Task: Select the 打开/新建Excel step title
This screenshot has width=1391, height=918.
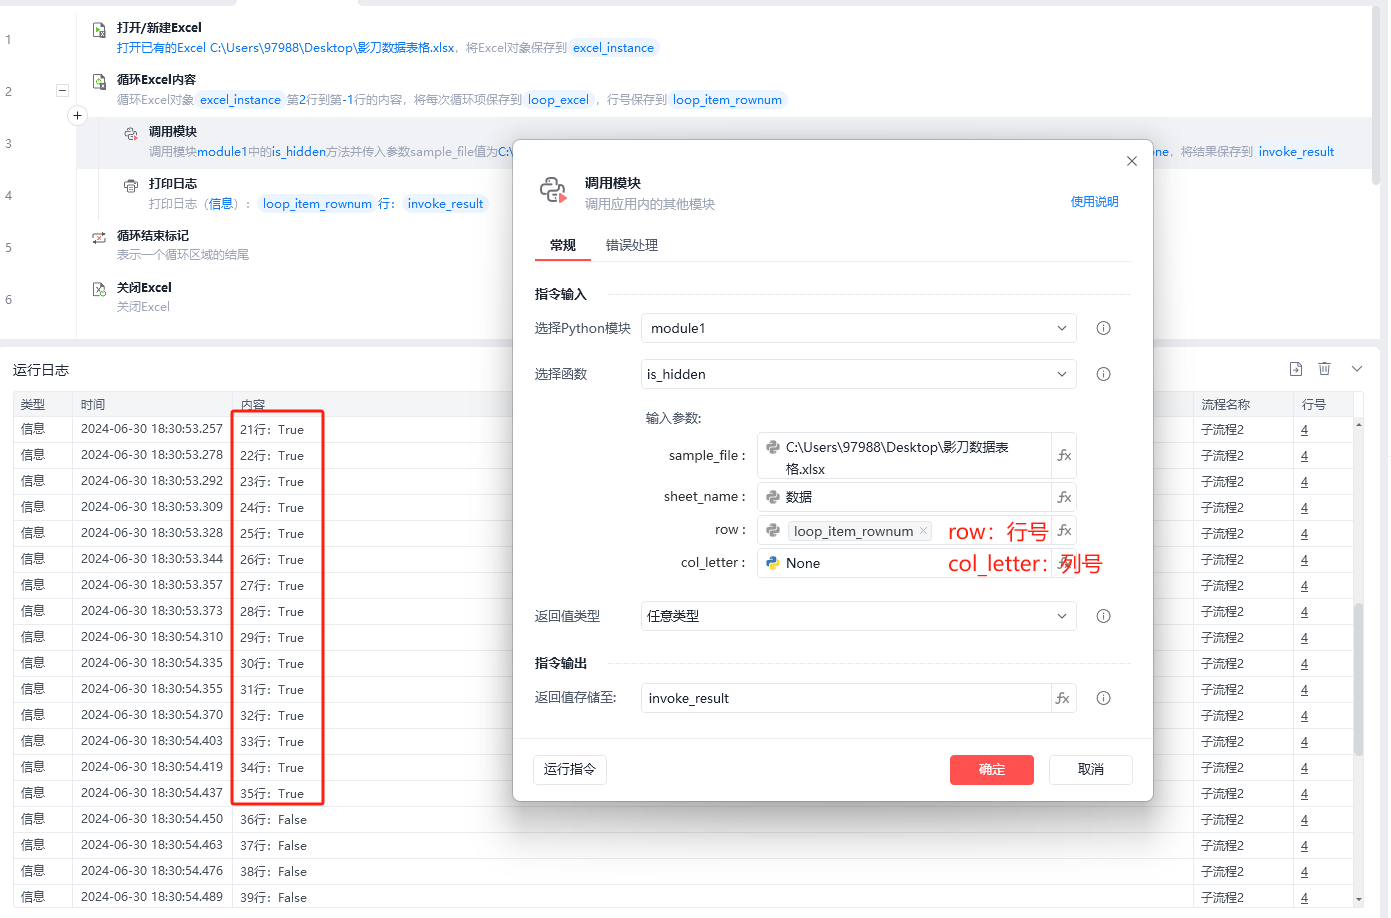Action: tap(159, 28)
